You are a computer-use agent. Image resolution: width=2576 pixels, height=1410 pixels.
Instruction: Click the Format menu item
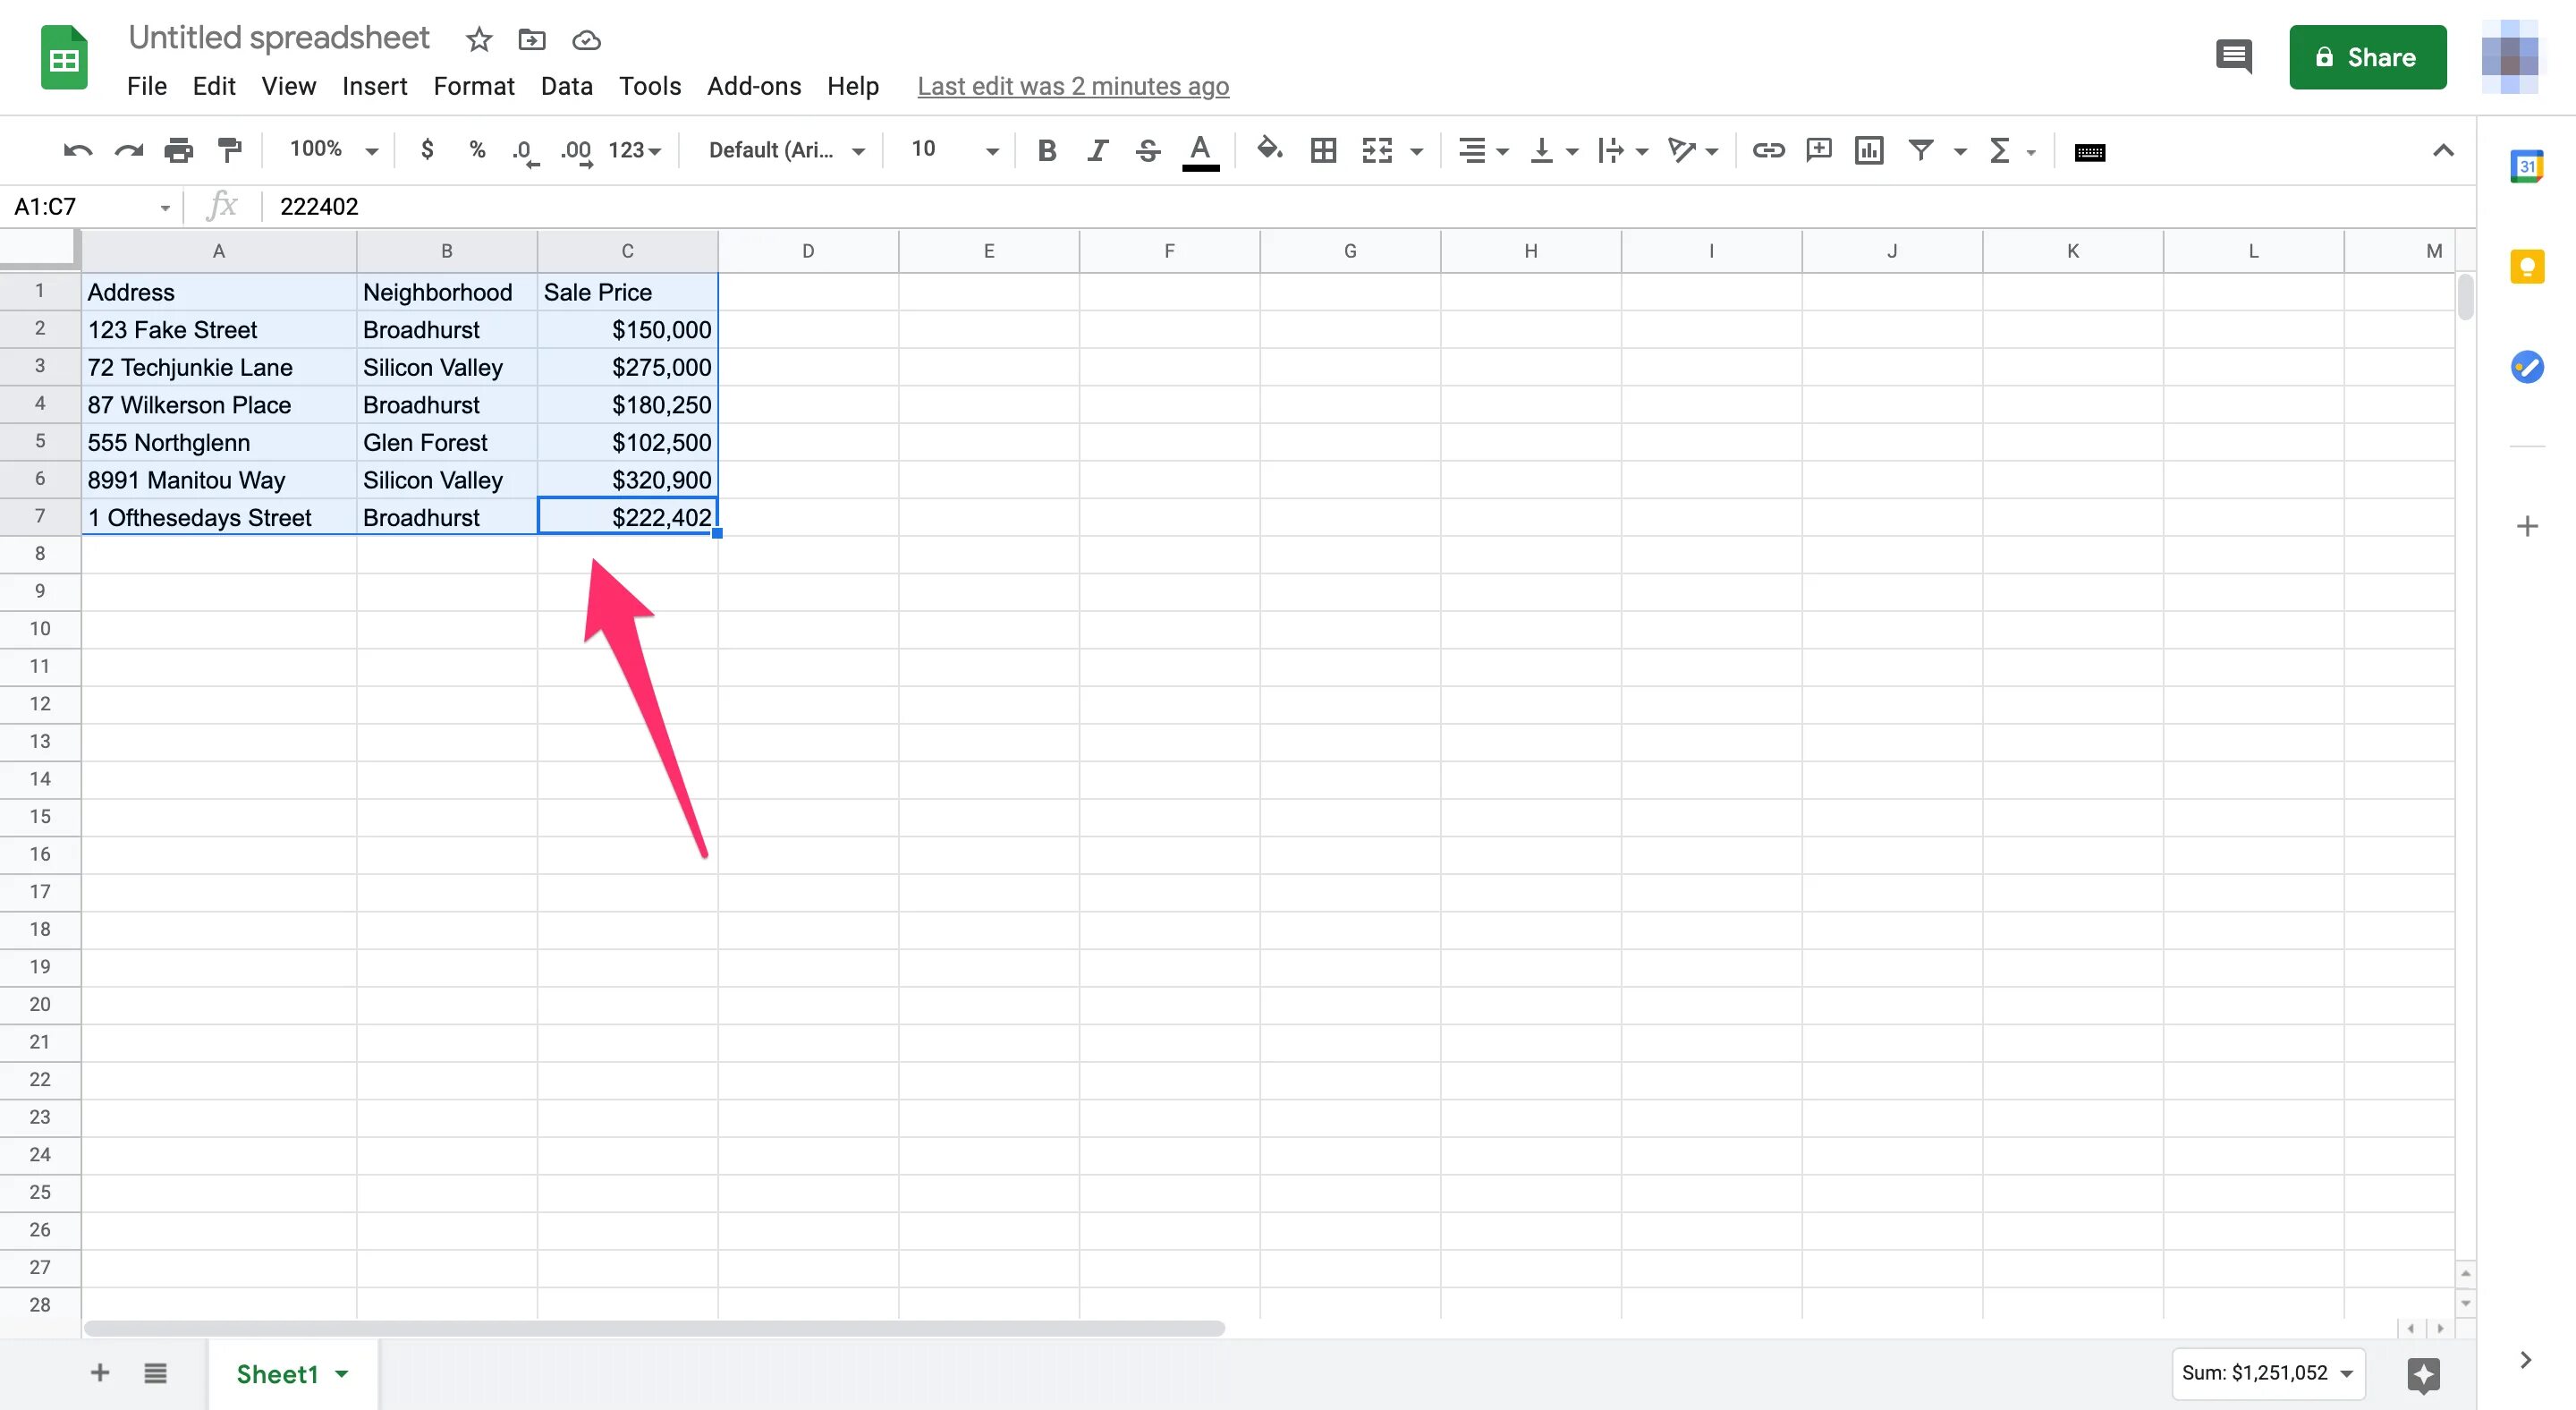(472, 85)
